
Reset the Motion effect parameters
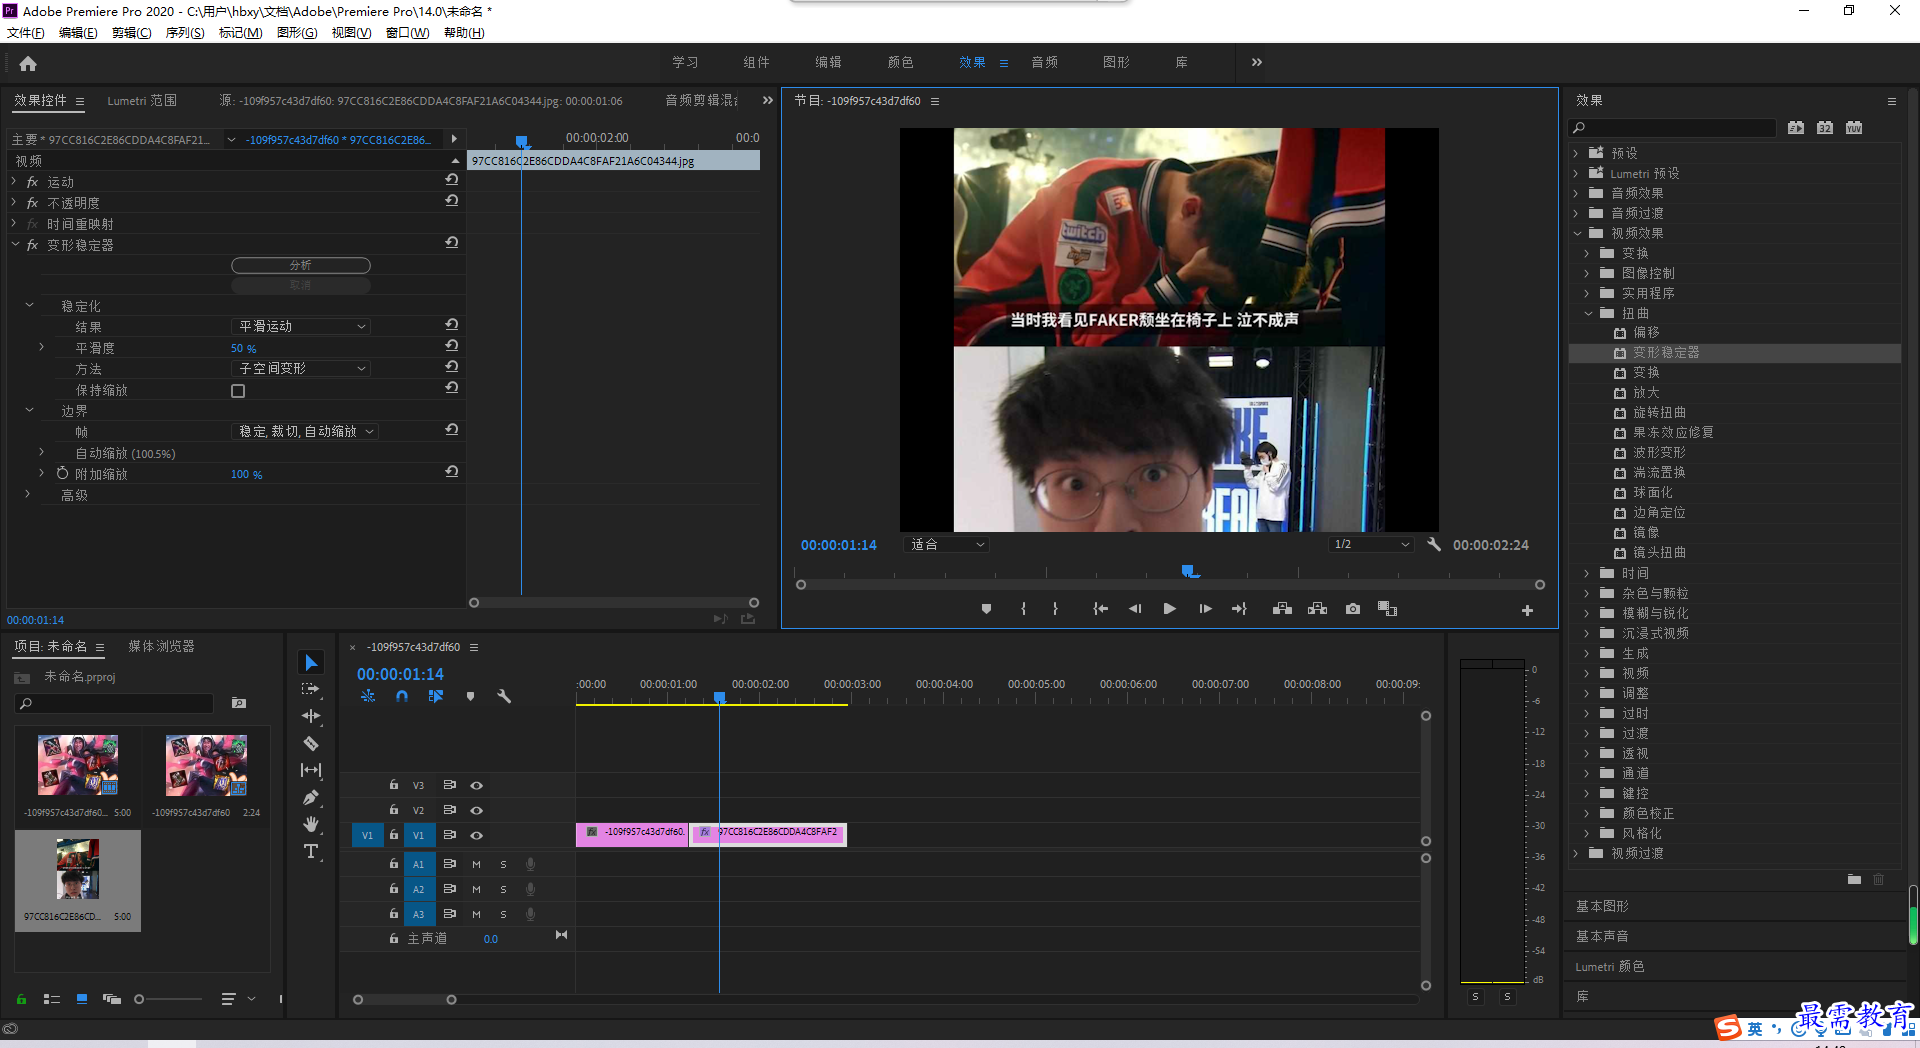coord(452,180)
